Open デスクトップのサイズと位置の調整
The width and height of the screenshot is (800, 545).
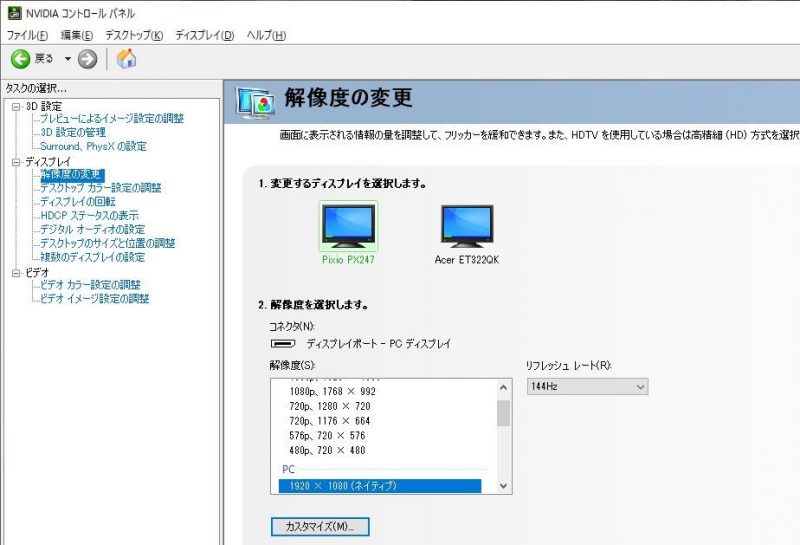coord(108,243)
